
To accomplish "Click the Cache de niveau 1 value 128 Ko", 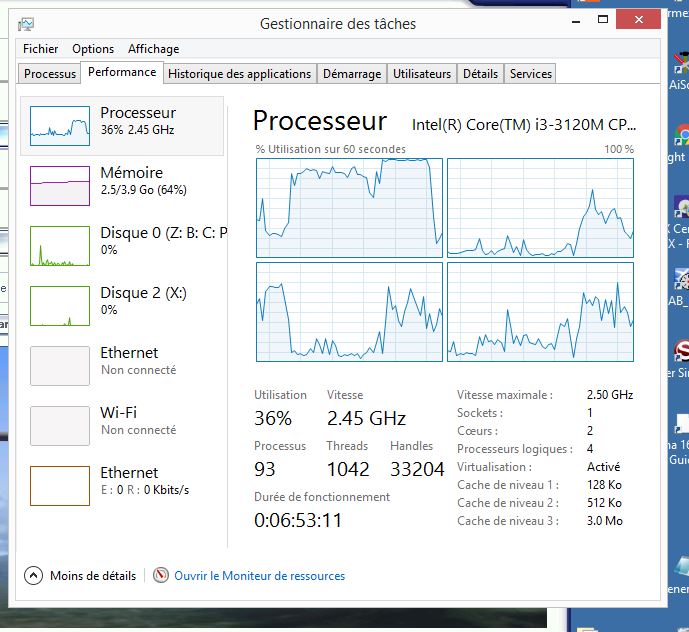I will (x=604, y=485).
